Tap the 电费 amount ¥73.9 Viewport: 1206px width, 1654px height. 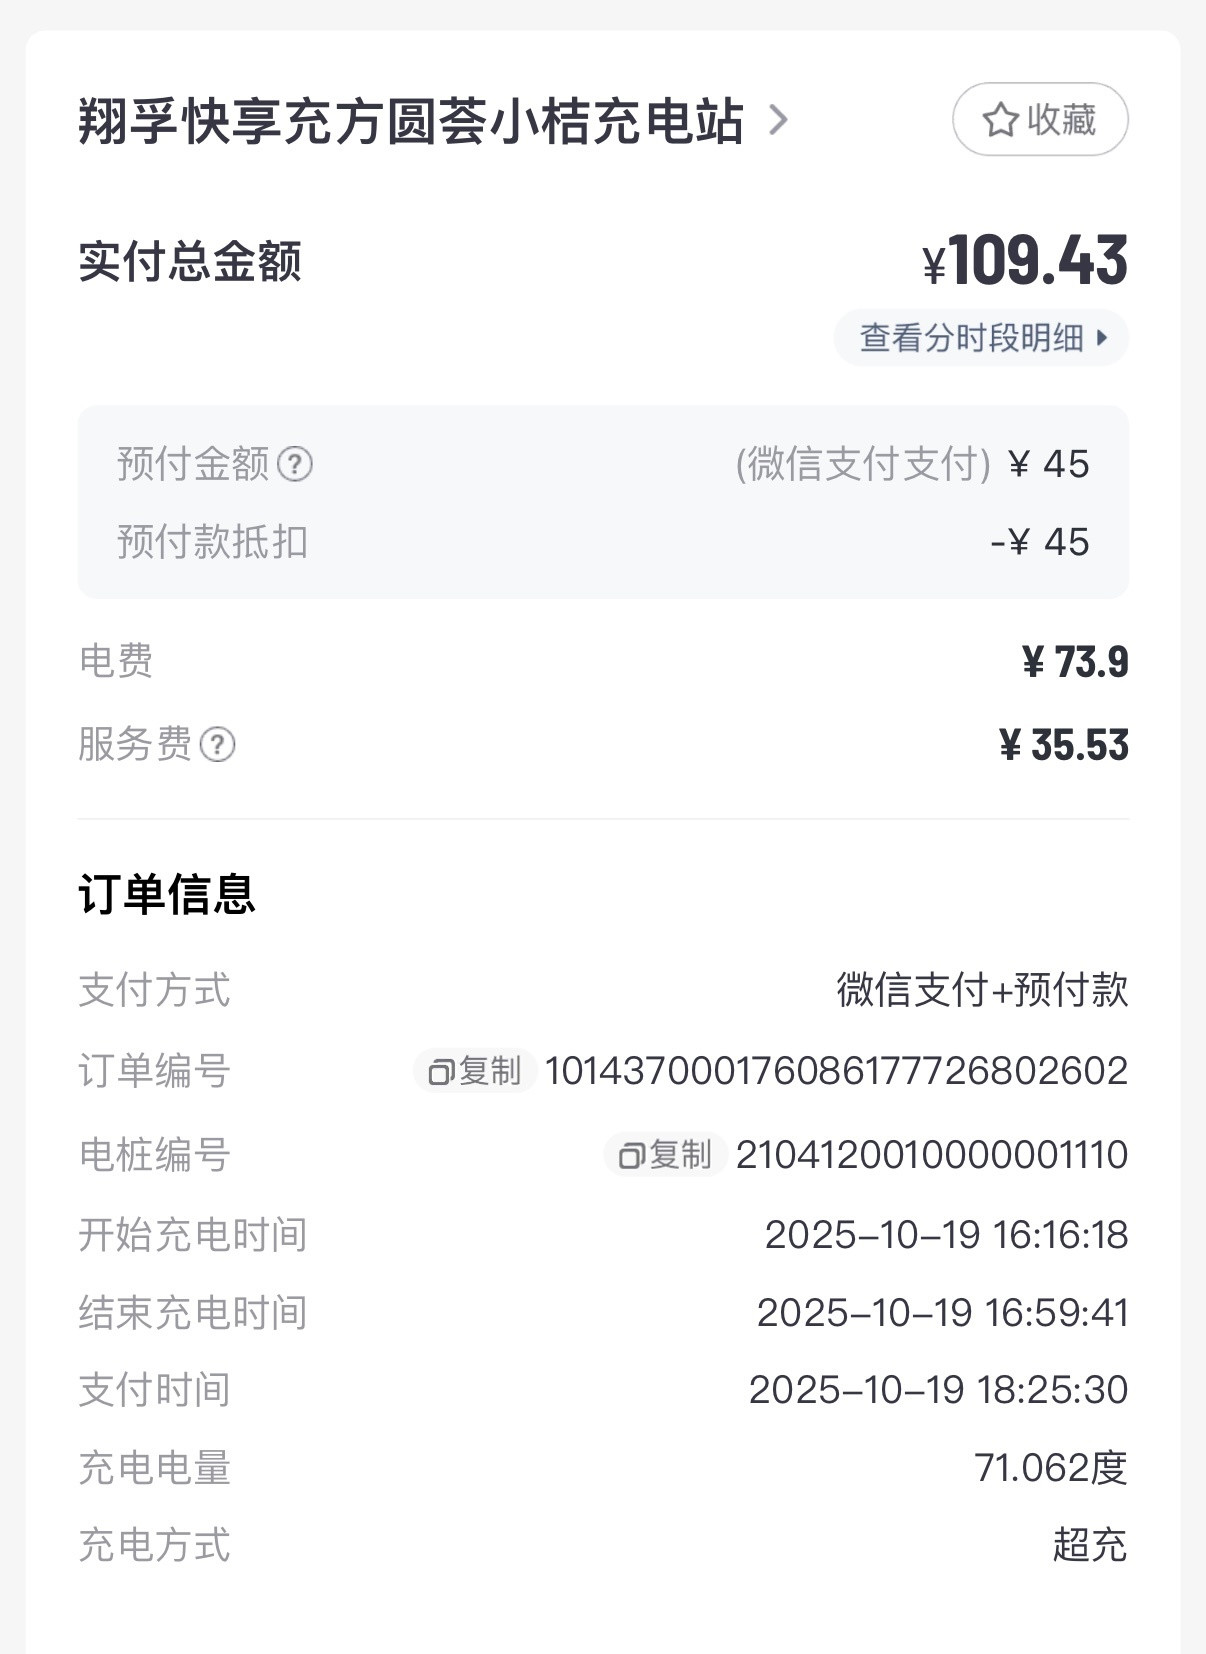1075,662
